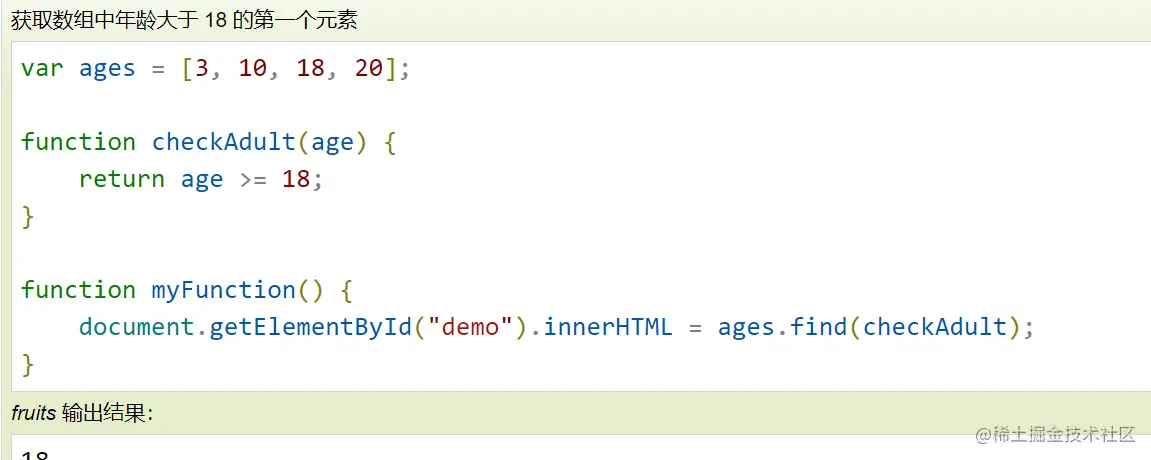Click the number 3 in the array
This screenshot has width=1151, height=460.
(x=201, y=69)
